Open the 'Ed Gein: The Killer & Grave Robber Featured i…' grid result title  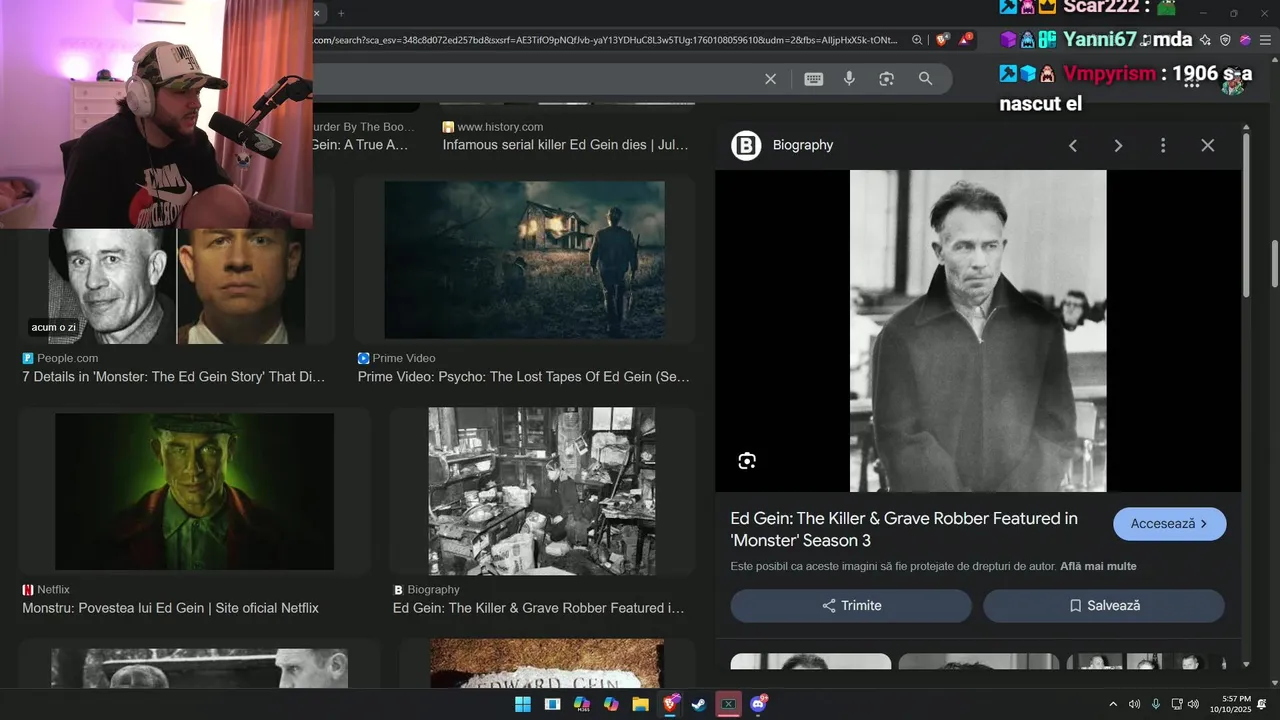pos(539,608)
